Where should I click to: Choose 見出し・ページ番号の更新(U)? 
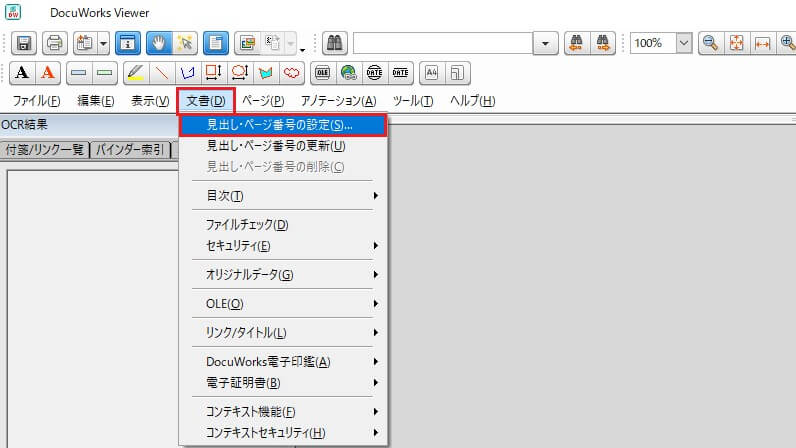(283, 146)
